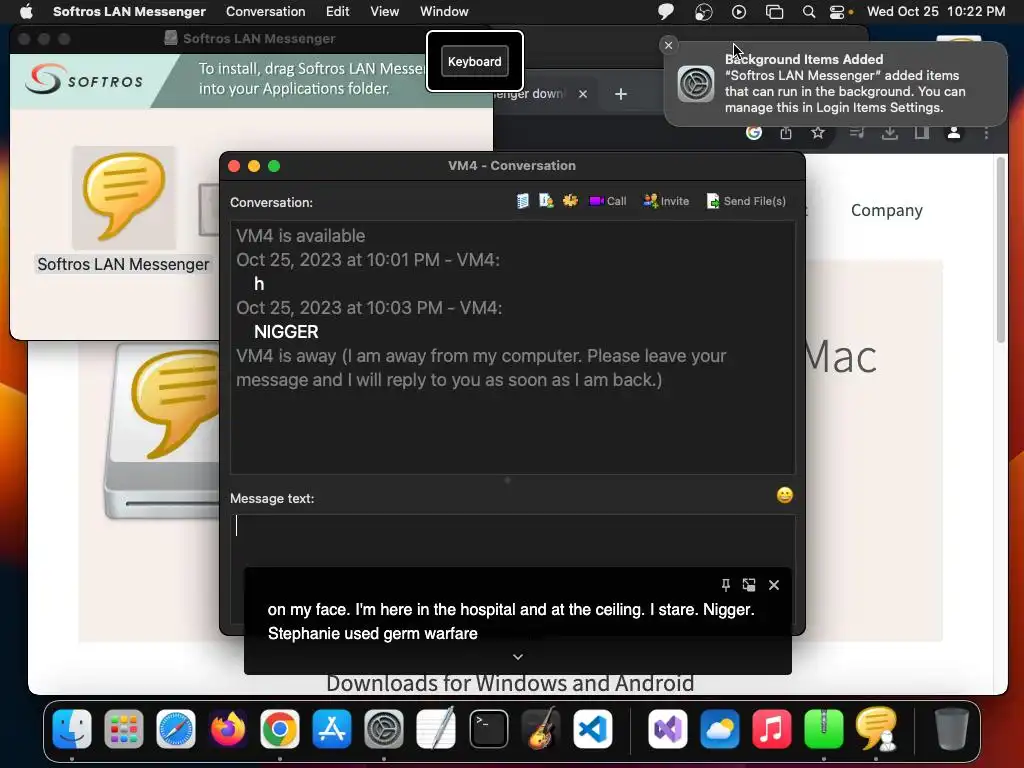This screenshot has height=768, width=1024.
Task: Open the emoji smiley picker
Action: click(784, 495)
